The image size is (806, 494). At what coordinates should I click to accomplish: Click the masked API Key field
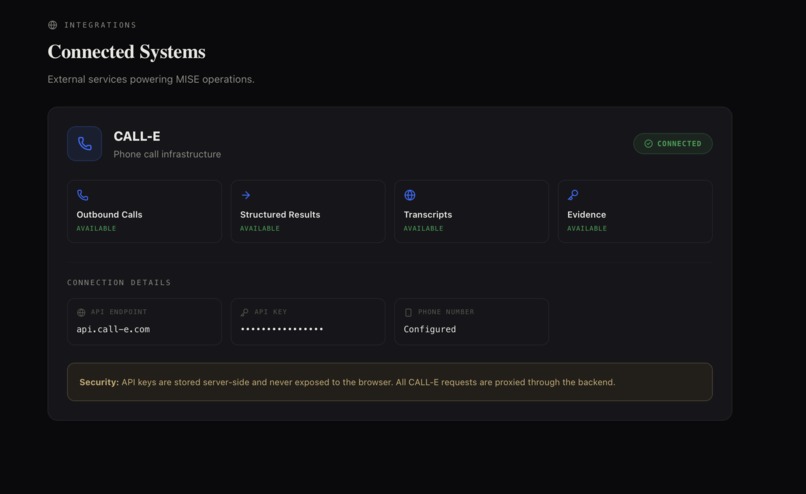308,321
